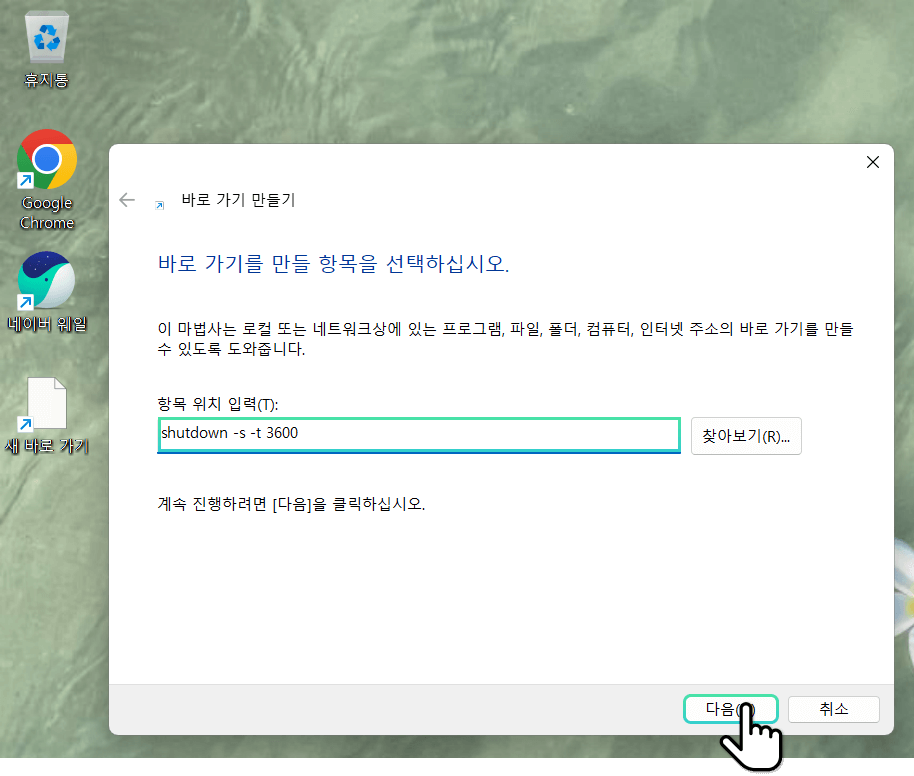This screenshot has width=914, height=776.
Task: Click the back arrow in the wizard
Action: click(x=127, y=200)
